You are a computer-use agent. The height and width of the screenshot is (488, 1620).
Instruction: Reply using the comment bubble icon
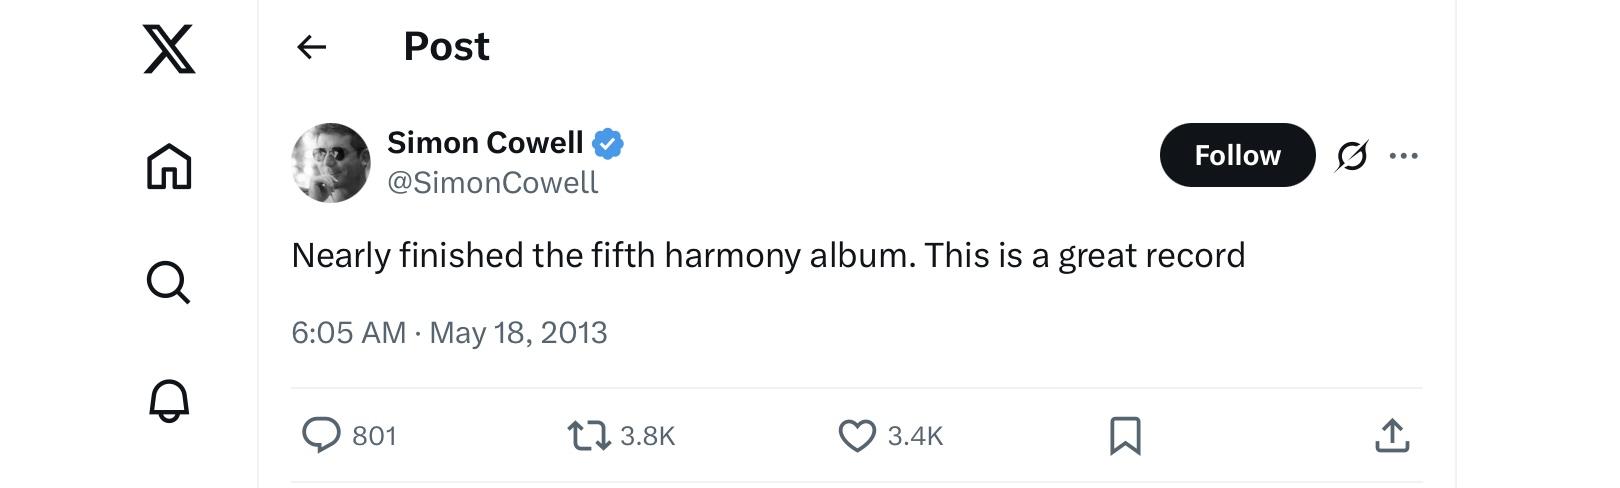pyautogui.click(x=321, y=435)
